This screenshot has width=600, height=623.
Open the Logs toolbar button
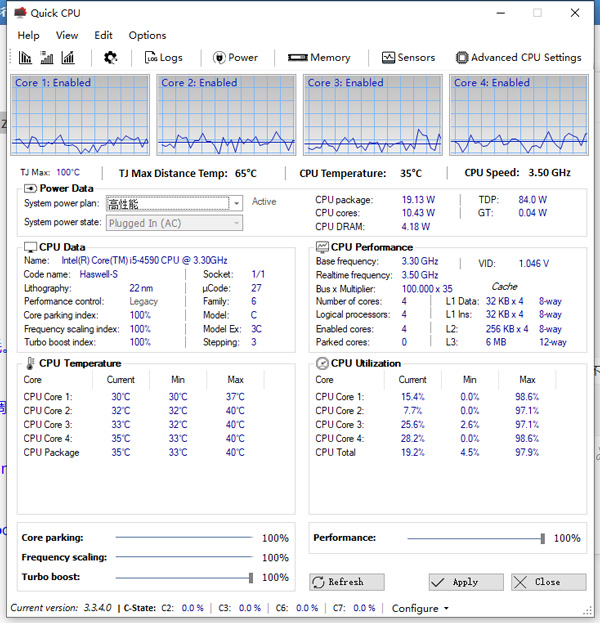163,58
